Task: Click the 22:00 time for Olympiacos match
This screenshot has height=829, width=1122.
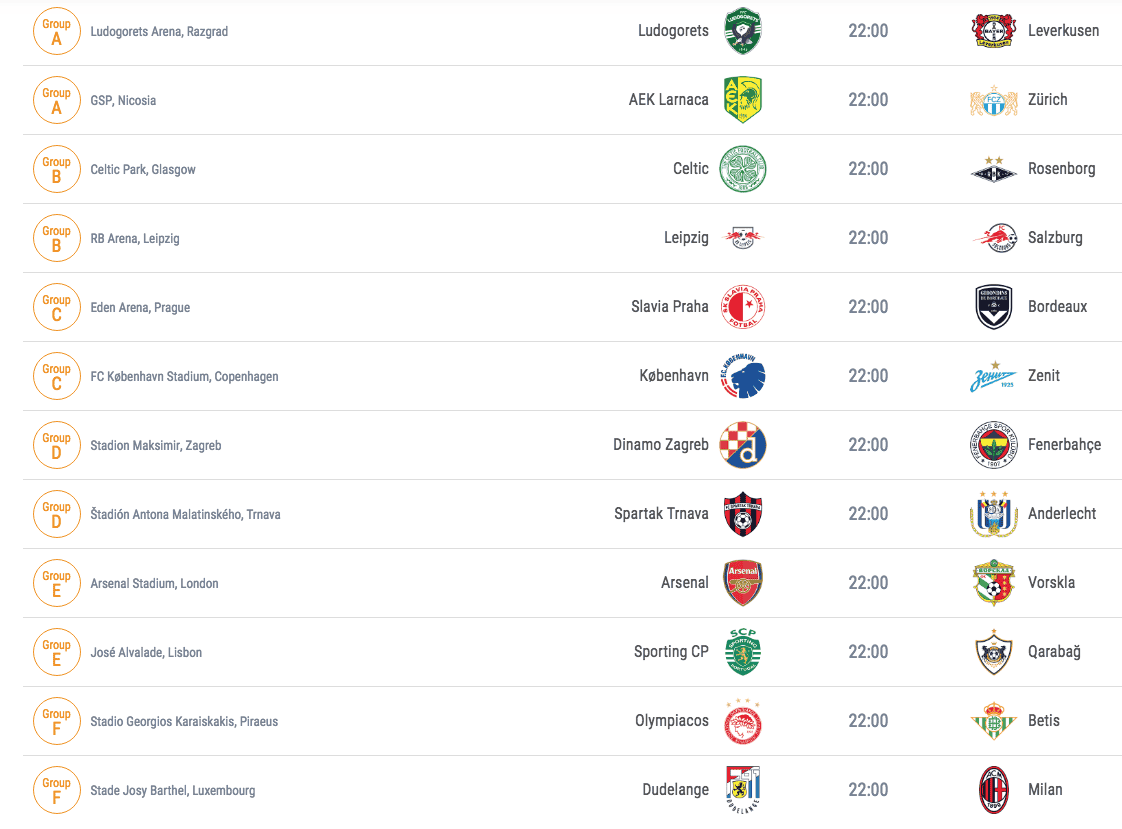Action: click(868, 721)
